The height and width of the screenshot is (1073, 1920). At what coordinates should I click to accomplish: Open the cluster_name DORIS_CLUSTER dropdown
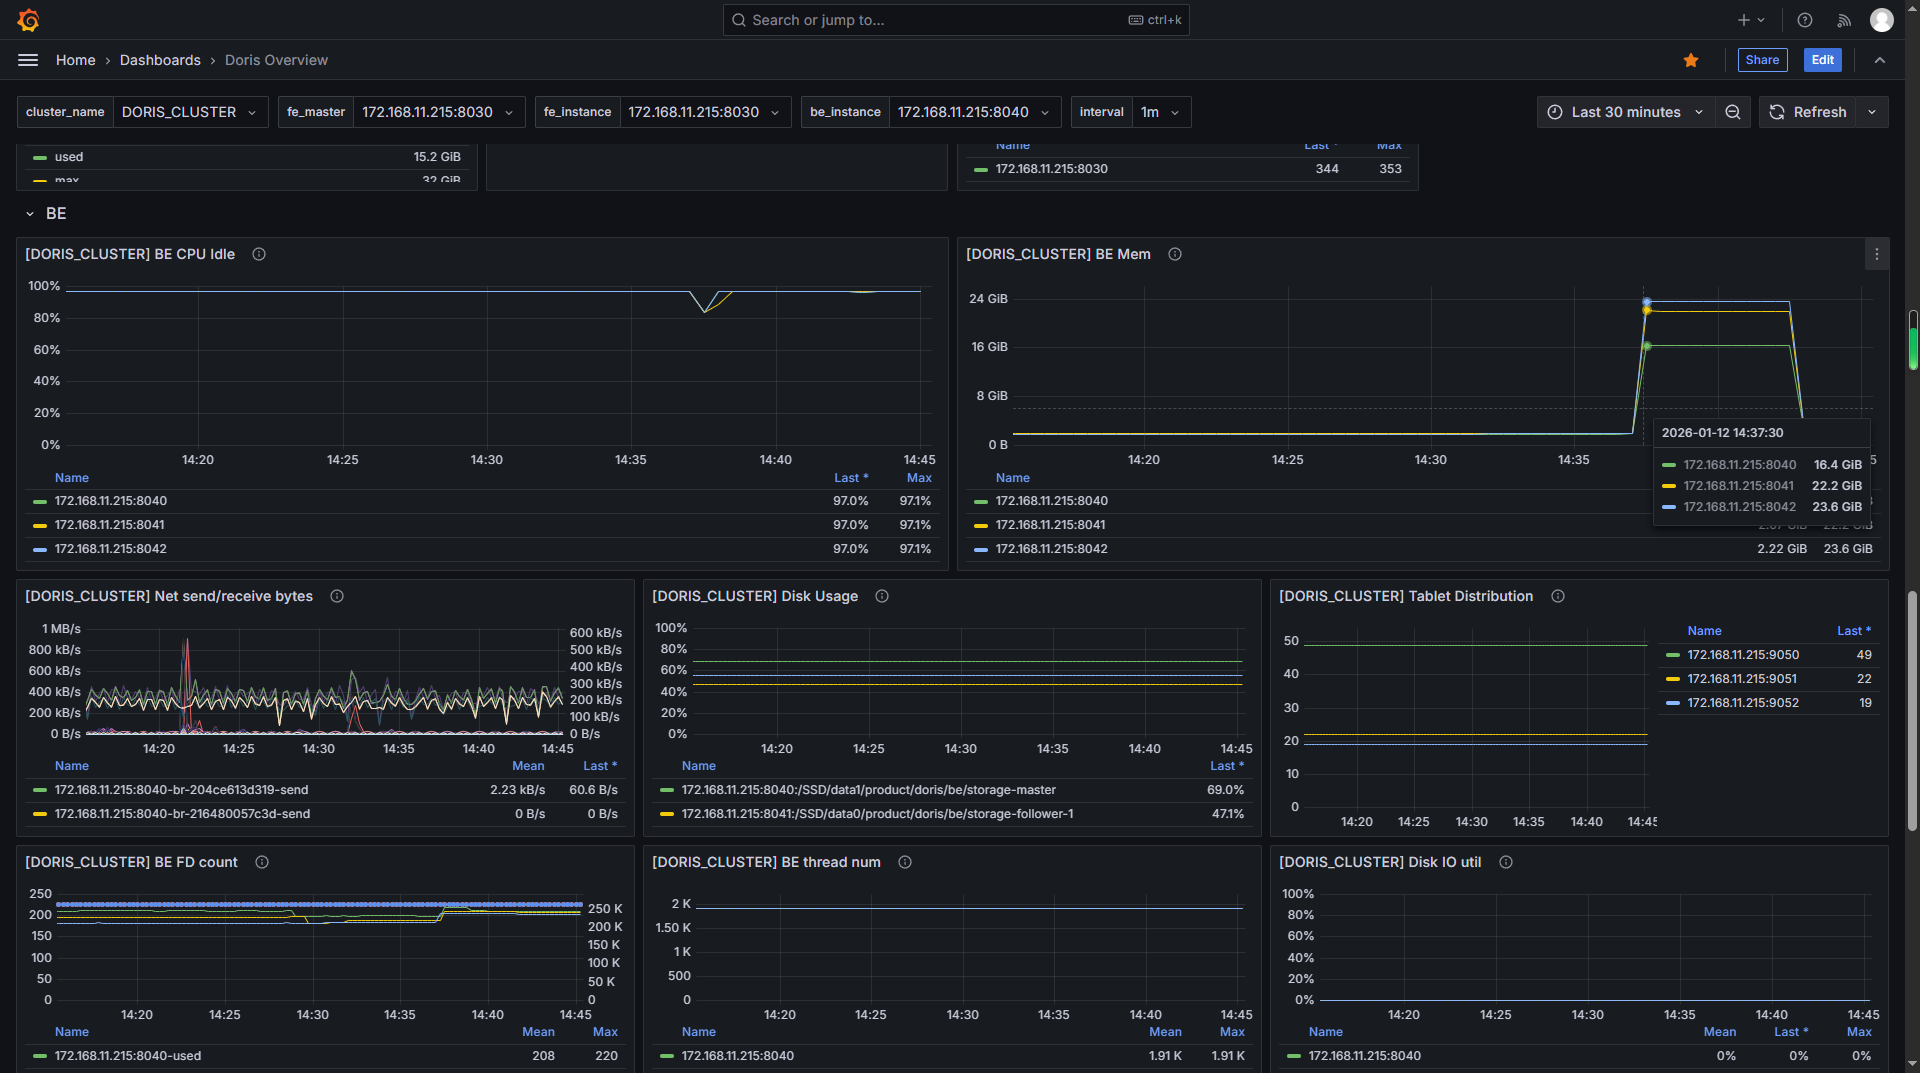(x=188, y=112)
